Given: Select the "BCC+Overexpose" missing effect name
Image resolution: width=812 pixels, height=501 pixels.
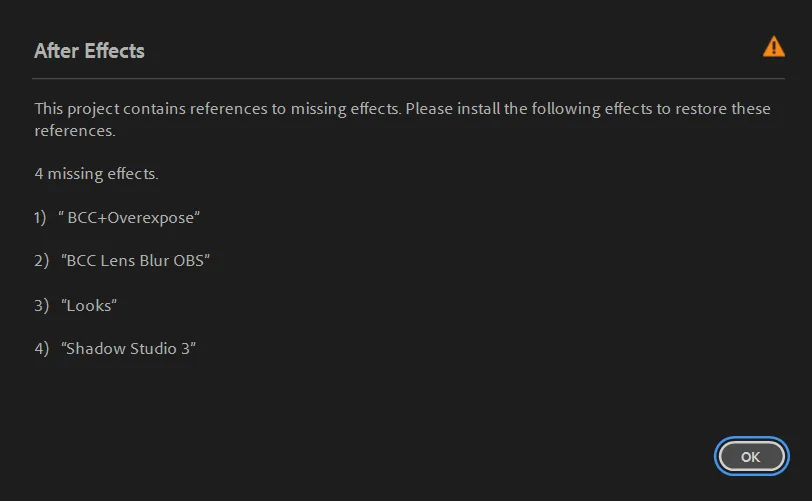Looking at the screenshot, I should pos(130,217).
